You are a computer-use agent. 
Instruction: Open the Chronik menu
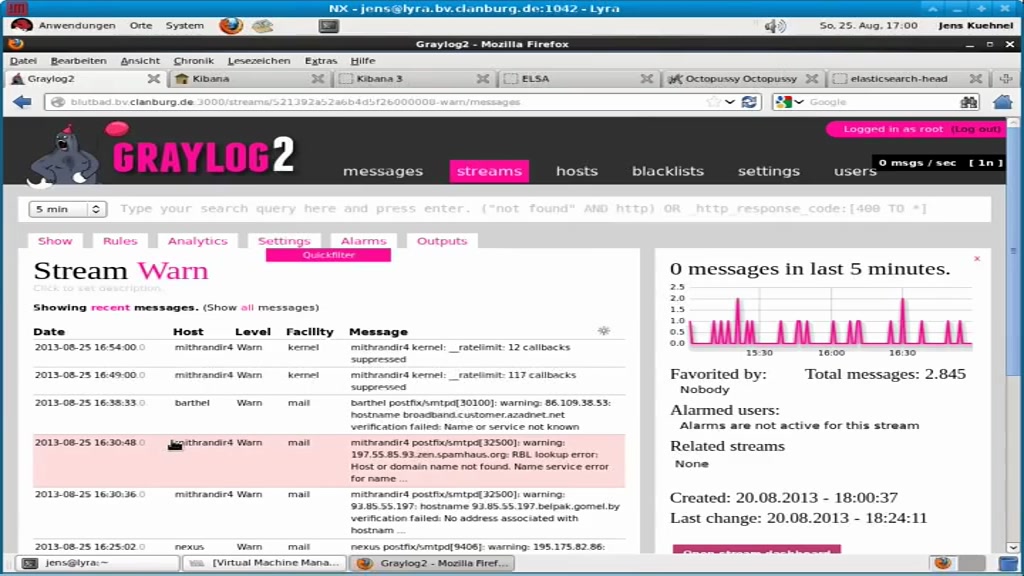tap(193, 61)
